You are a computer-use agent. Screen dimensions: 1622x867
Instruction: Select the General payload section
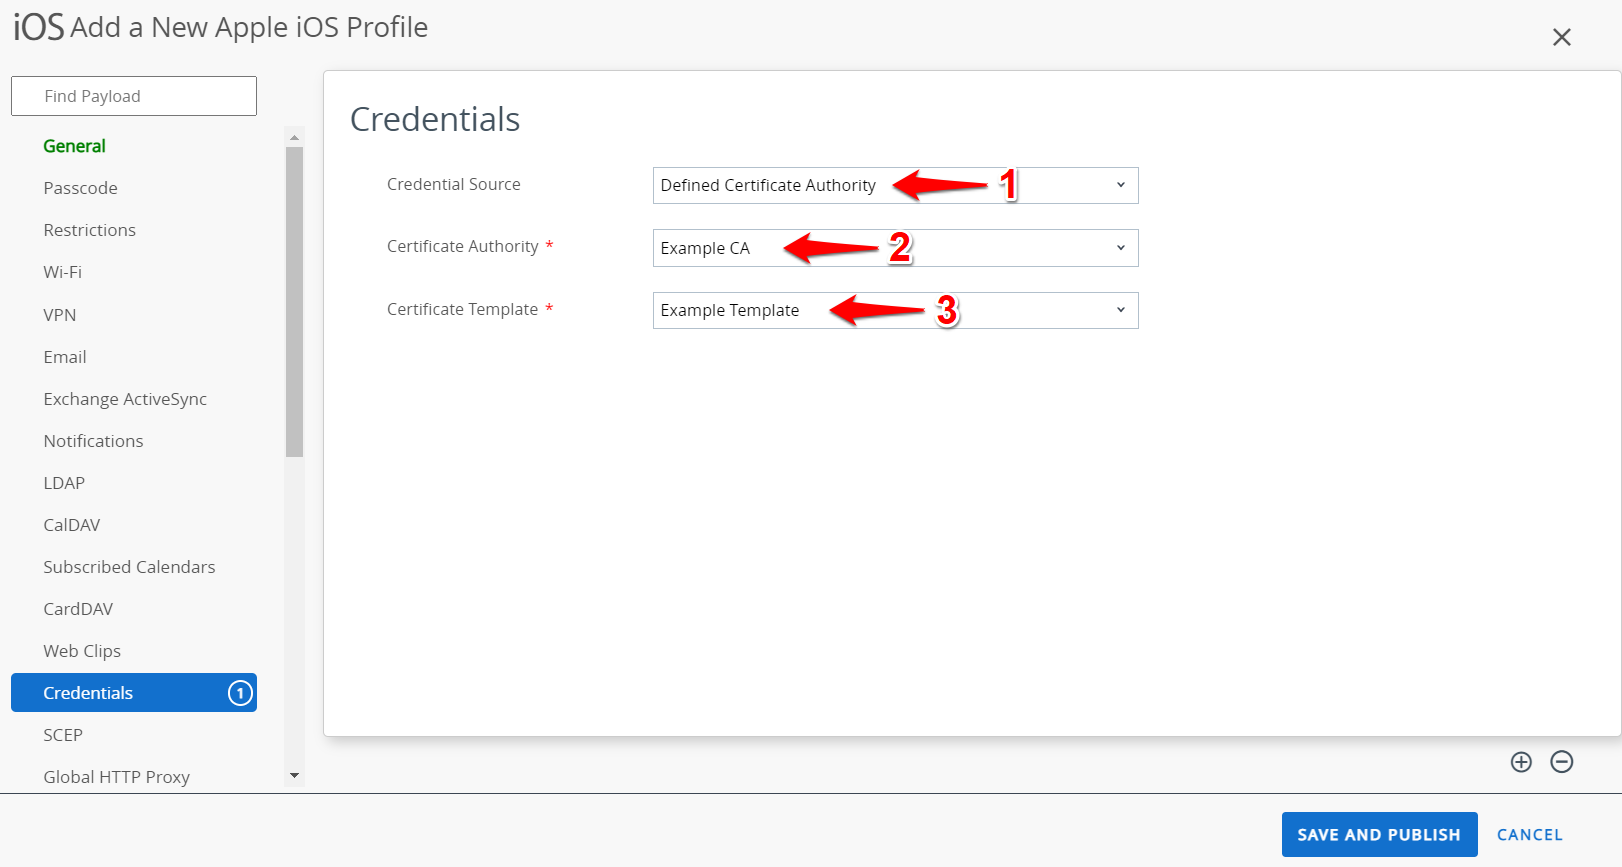coord(74,146)
